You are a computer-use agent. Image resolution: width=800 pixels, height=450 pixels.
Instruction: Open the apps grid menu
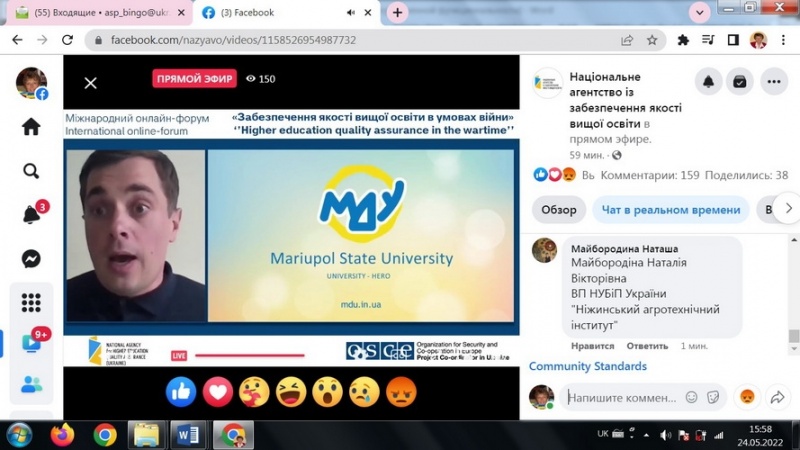[x=31, y=302]
